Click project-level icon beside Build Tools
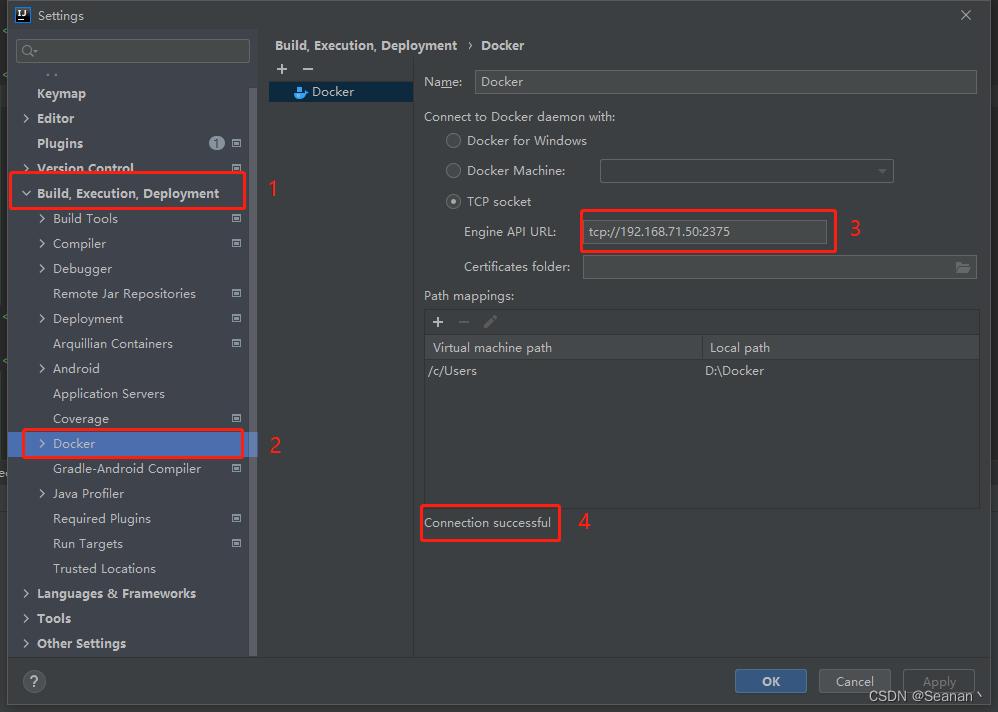The width and height of the screenshot is (998, 712). click(x=237, y=218)
